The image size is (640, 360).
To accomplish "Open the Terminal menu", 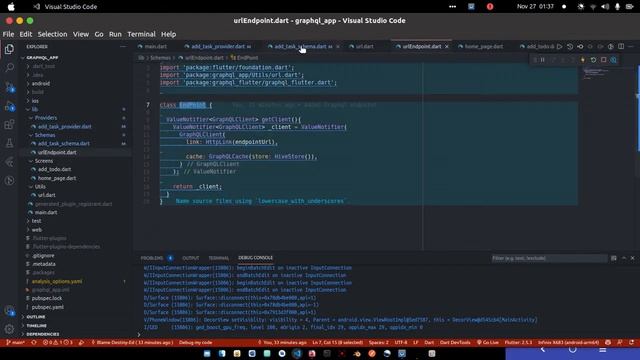I will (141, 34).
